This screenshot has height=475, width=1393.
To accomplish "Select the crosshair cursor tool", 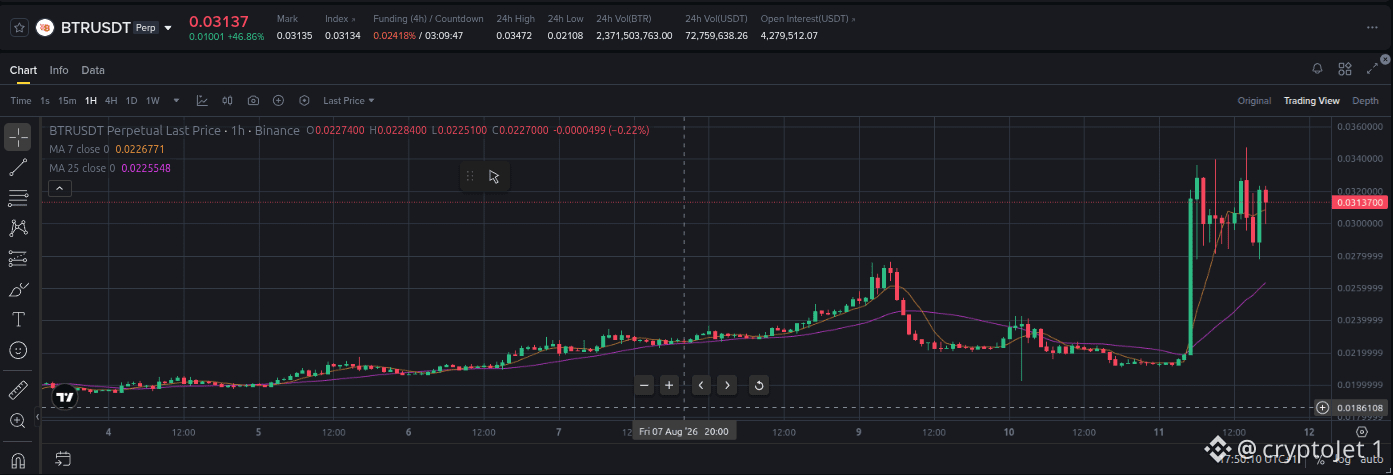I will tap(18, 136).
